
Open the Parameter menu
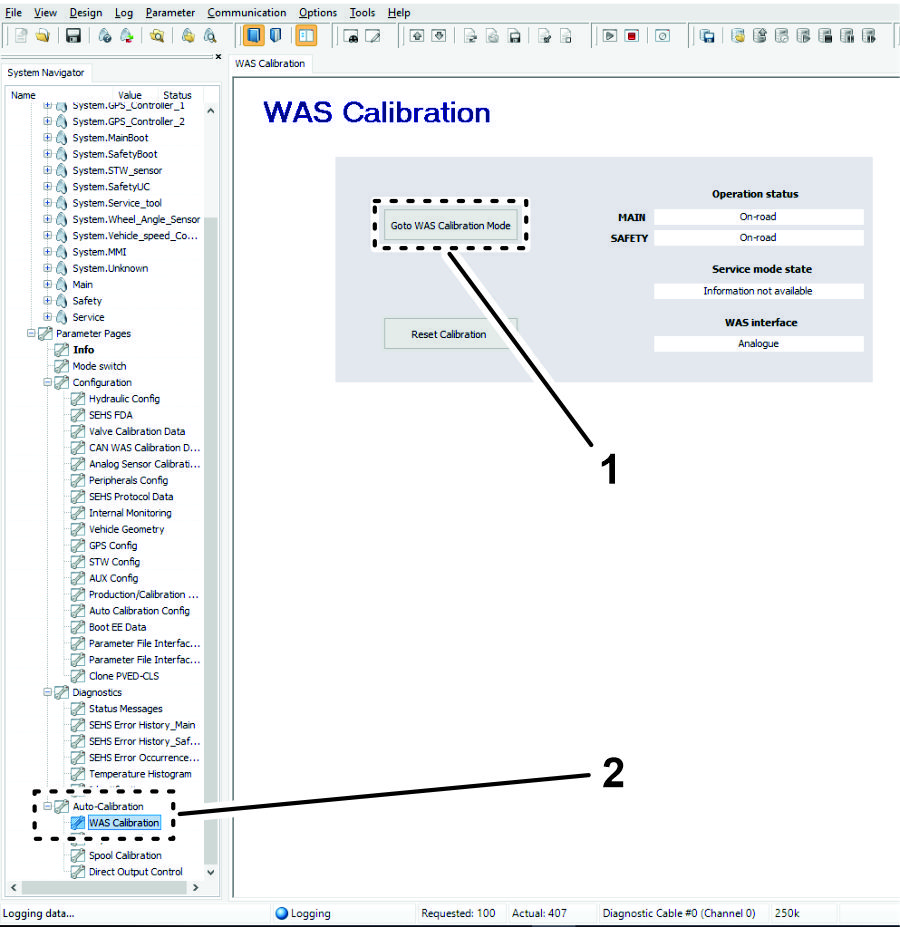pos(170,12)
